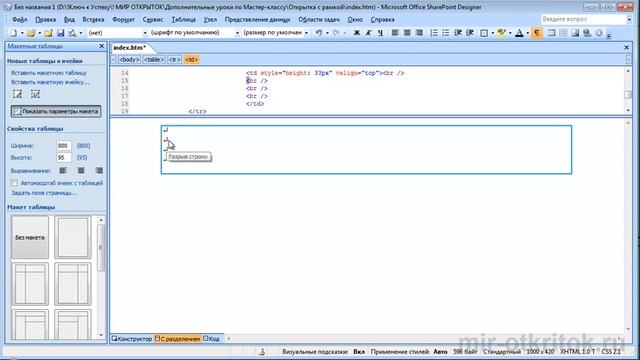The width and height of the screenshot is (640, 360).
Task: Insert a numbered list
Action: [x=434, y=33]
